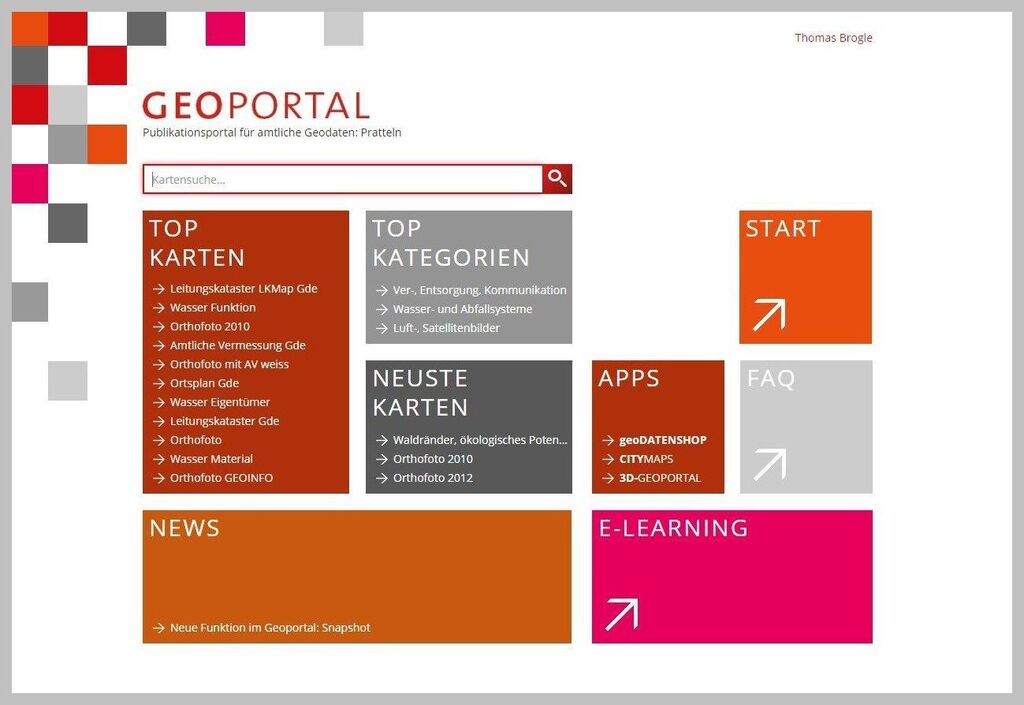Open the E-LEARNING arrow icon
This screenshot has width=1024, height=705.
(x=621, y=612)
